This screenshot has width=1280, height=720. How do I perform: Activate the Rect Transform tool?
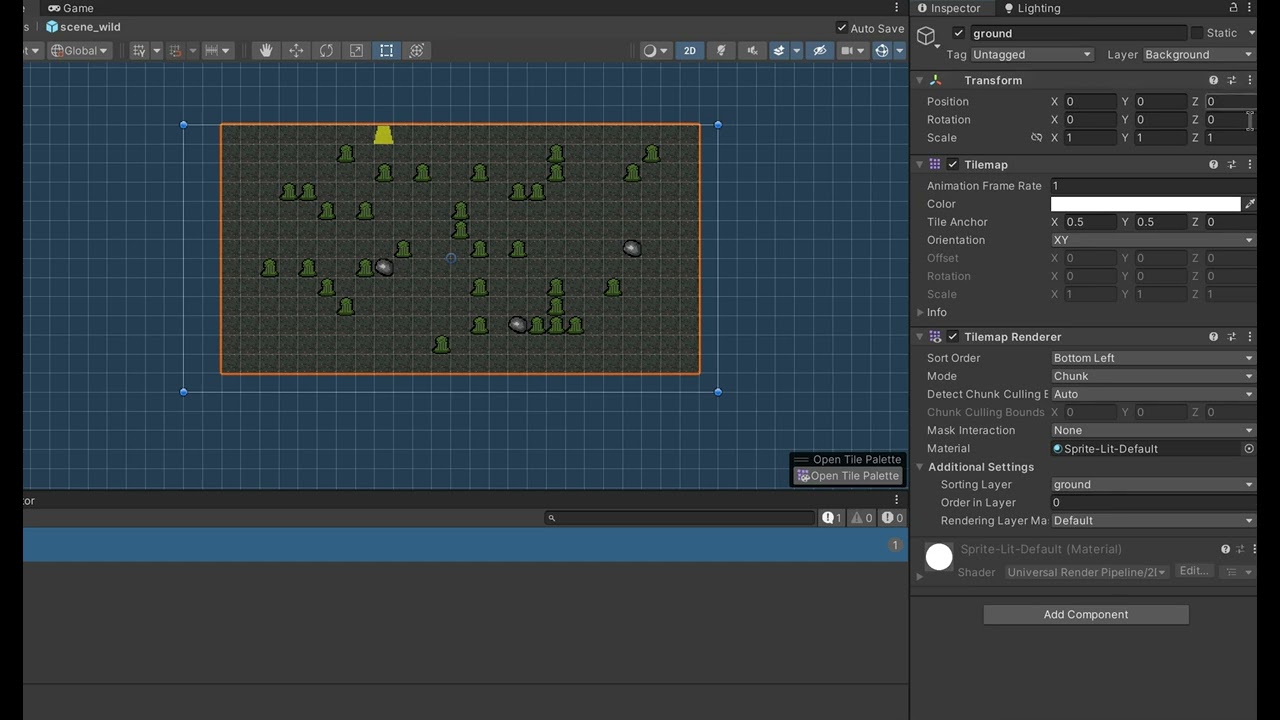pos(386,50)
